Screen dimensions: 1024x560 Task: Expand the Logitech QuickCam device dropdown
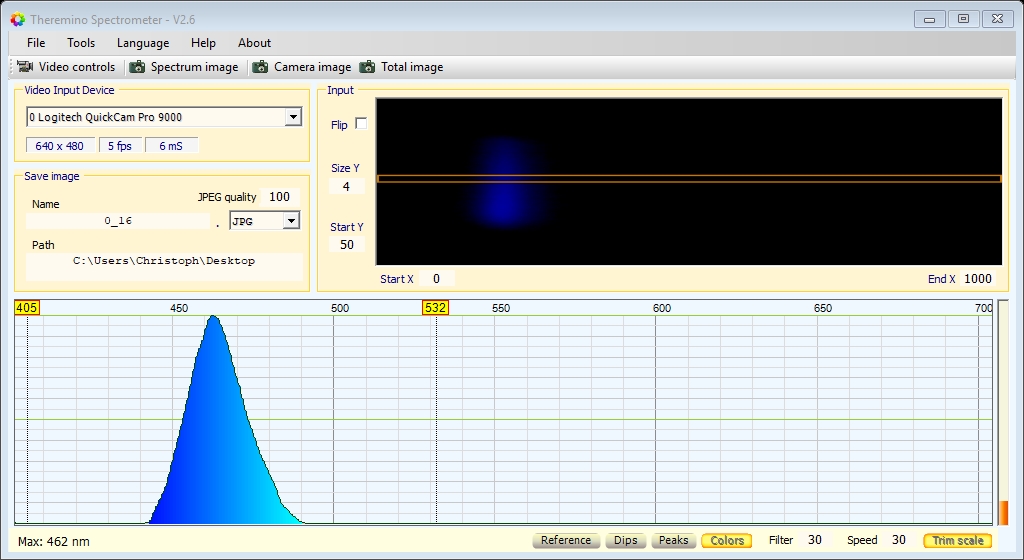click(293, 117)
